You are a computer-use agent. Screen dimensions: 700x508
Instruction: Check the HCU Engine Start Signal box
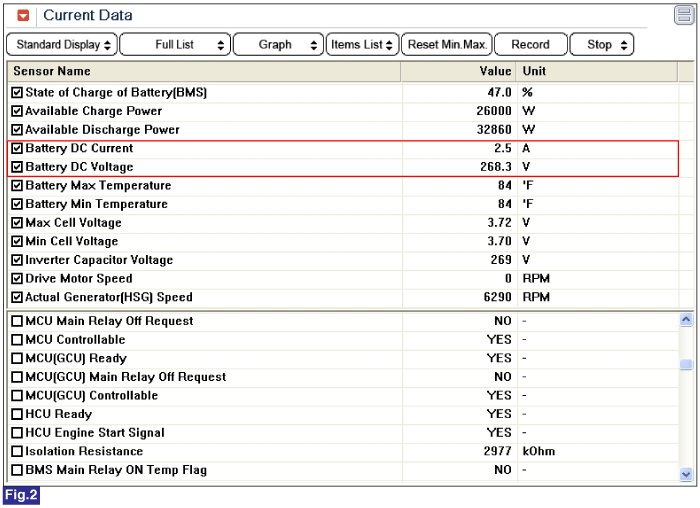16,433
